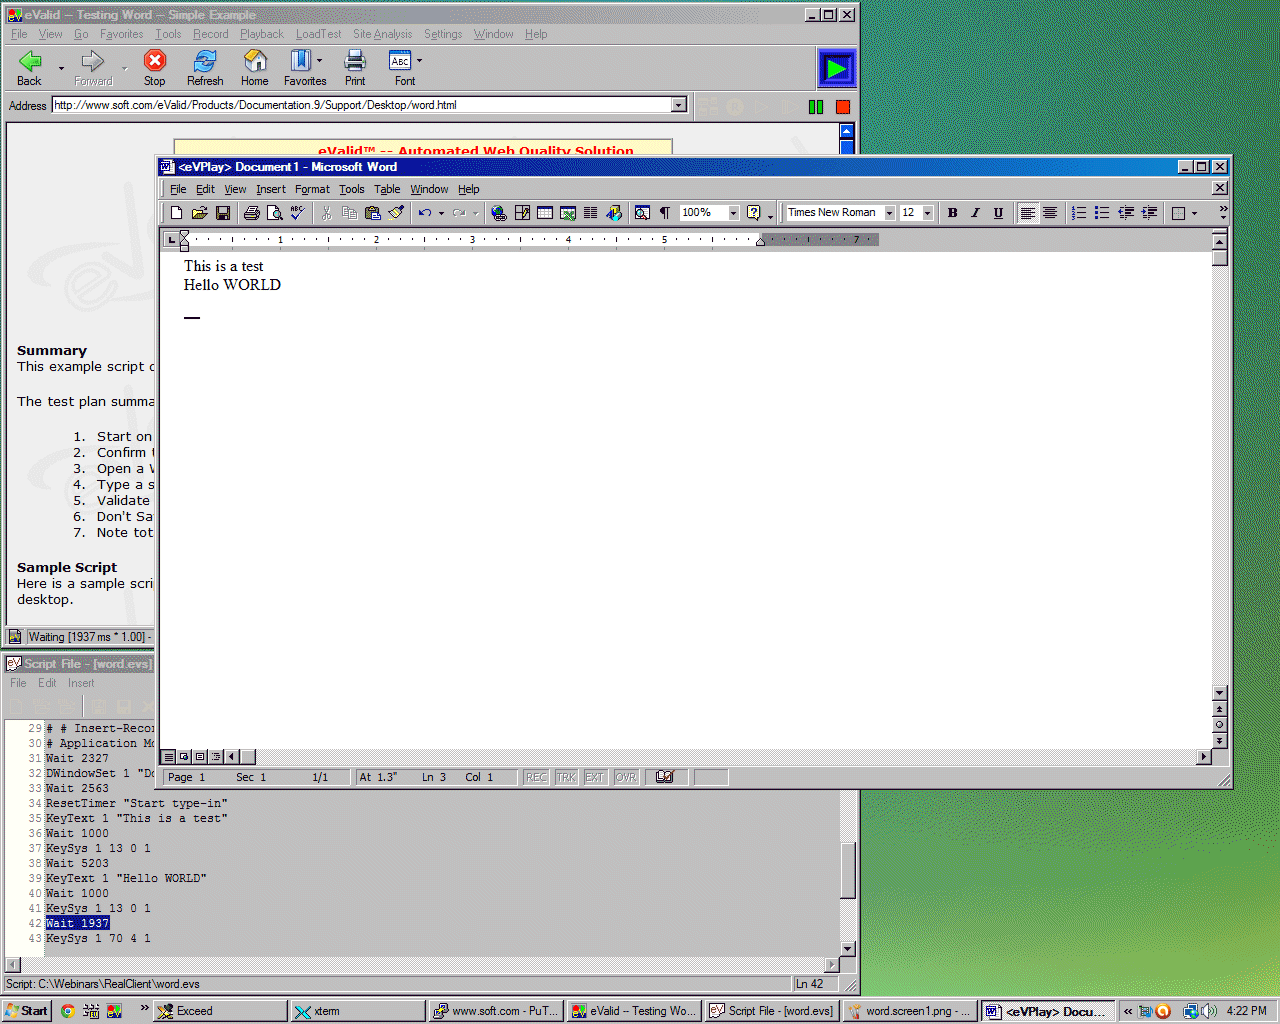Toggle Align Left in Word toolbar
Screen dimensions: 1280x1024
[x=1027, y=213]
